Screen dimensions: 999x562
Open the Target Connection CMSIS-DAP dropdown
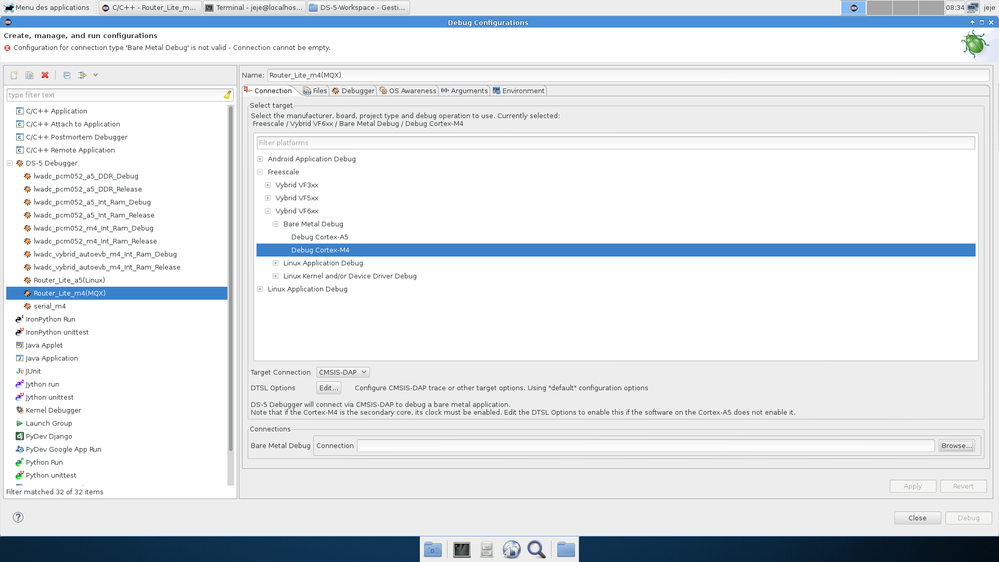(342, 372)
